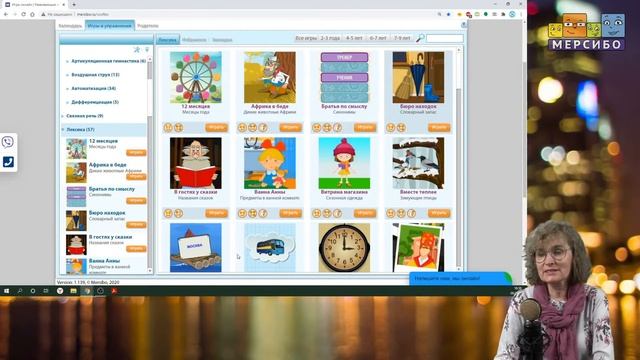Click the smiley icon under Африка в беде card
Viewport: 640px width, 360px height.
click(242, 127)
